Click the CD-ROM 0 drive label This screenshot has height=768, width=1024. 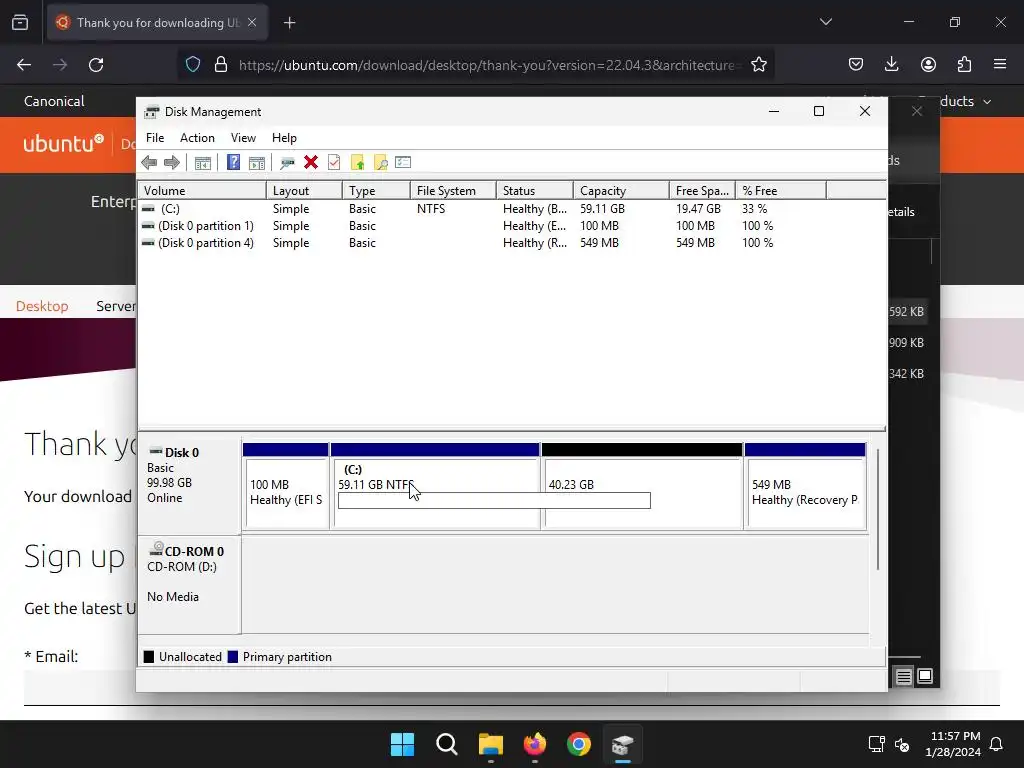pyautogui.click(x=189, y=584)
